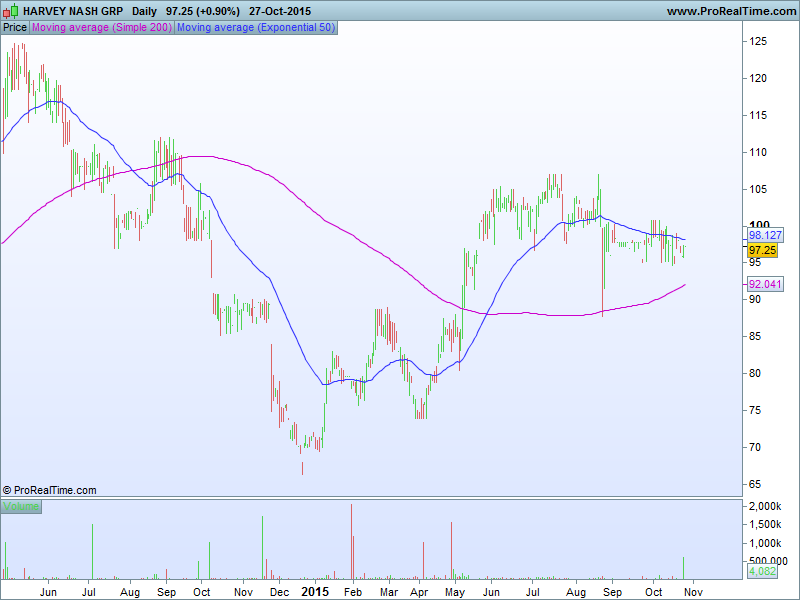Click the 97.25 (+0.90%) price change text
The height and width of the screenshot is (600, 800).
[x=203, y=10]
